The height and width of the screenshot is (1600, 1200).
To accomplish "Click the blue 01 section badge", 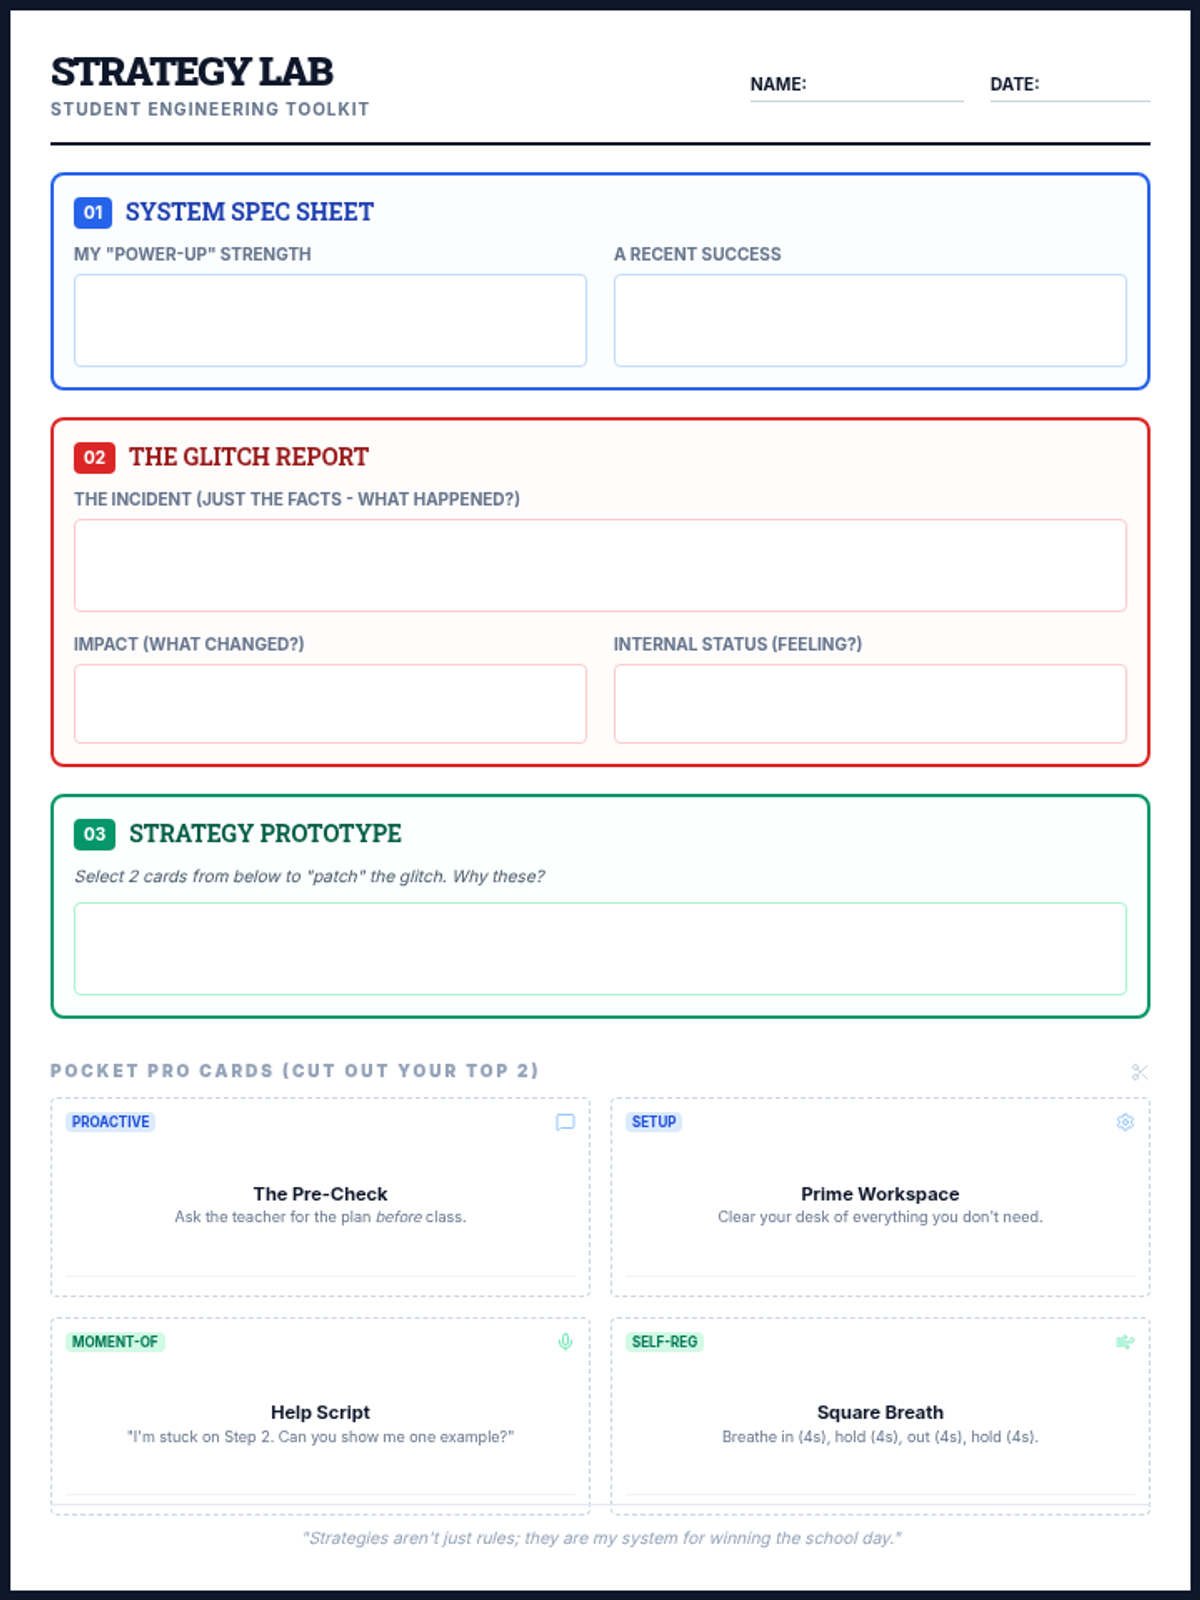I will pos(93,212).
